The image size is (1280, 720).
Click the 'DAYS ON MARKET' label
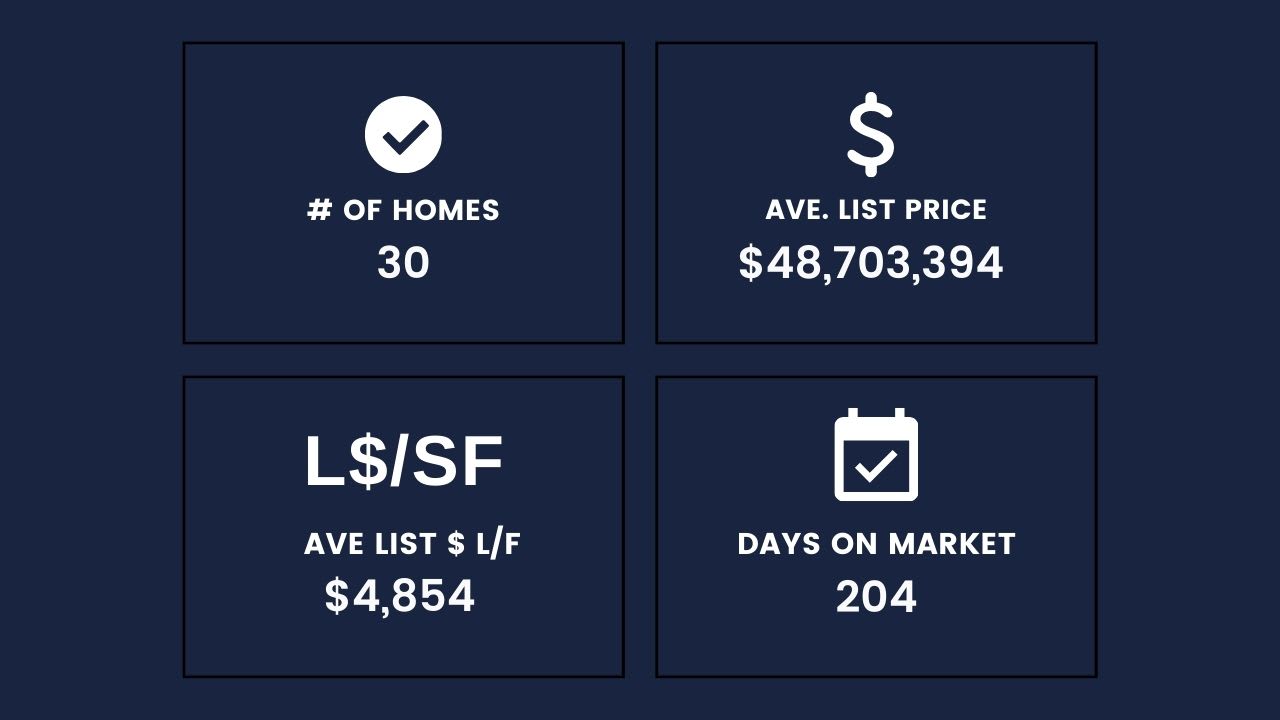click(876, 544)
